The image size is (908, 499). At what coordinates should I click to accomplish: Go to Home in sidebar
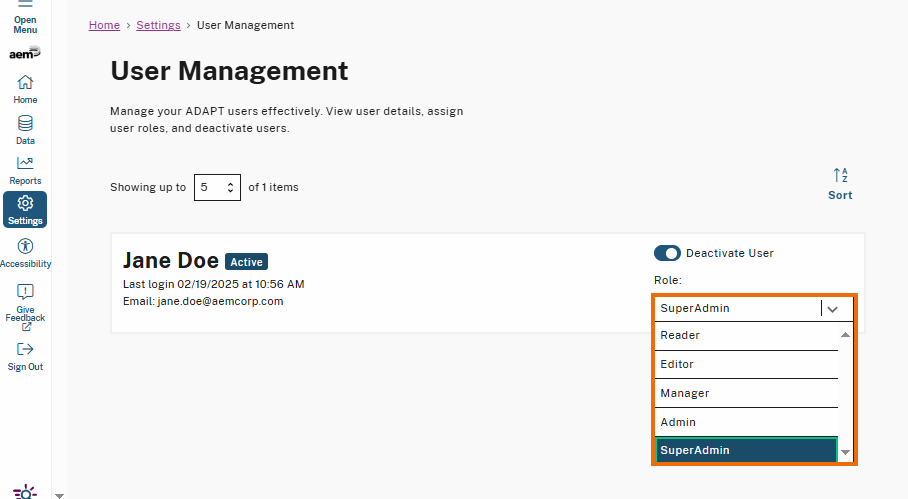[x=25, y=83]
